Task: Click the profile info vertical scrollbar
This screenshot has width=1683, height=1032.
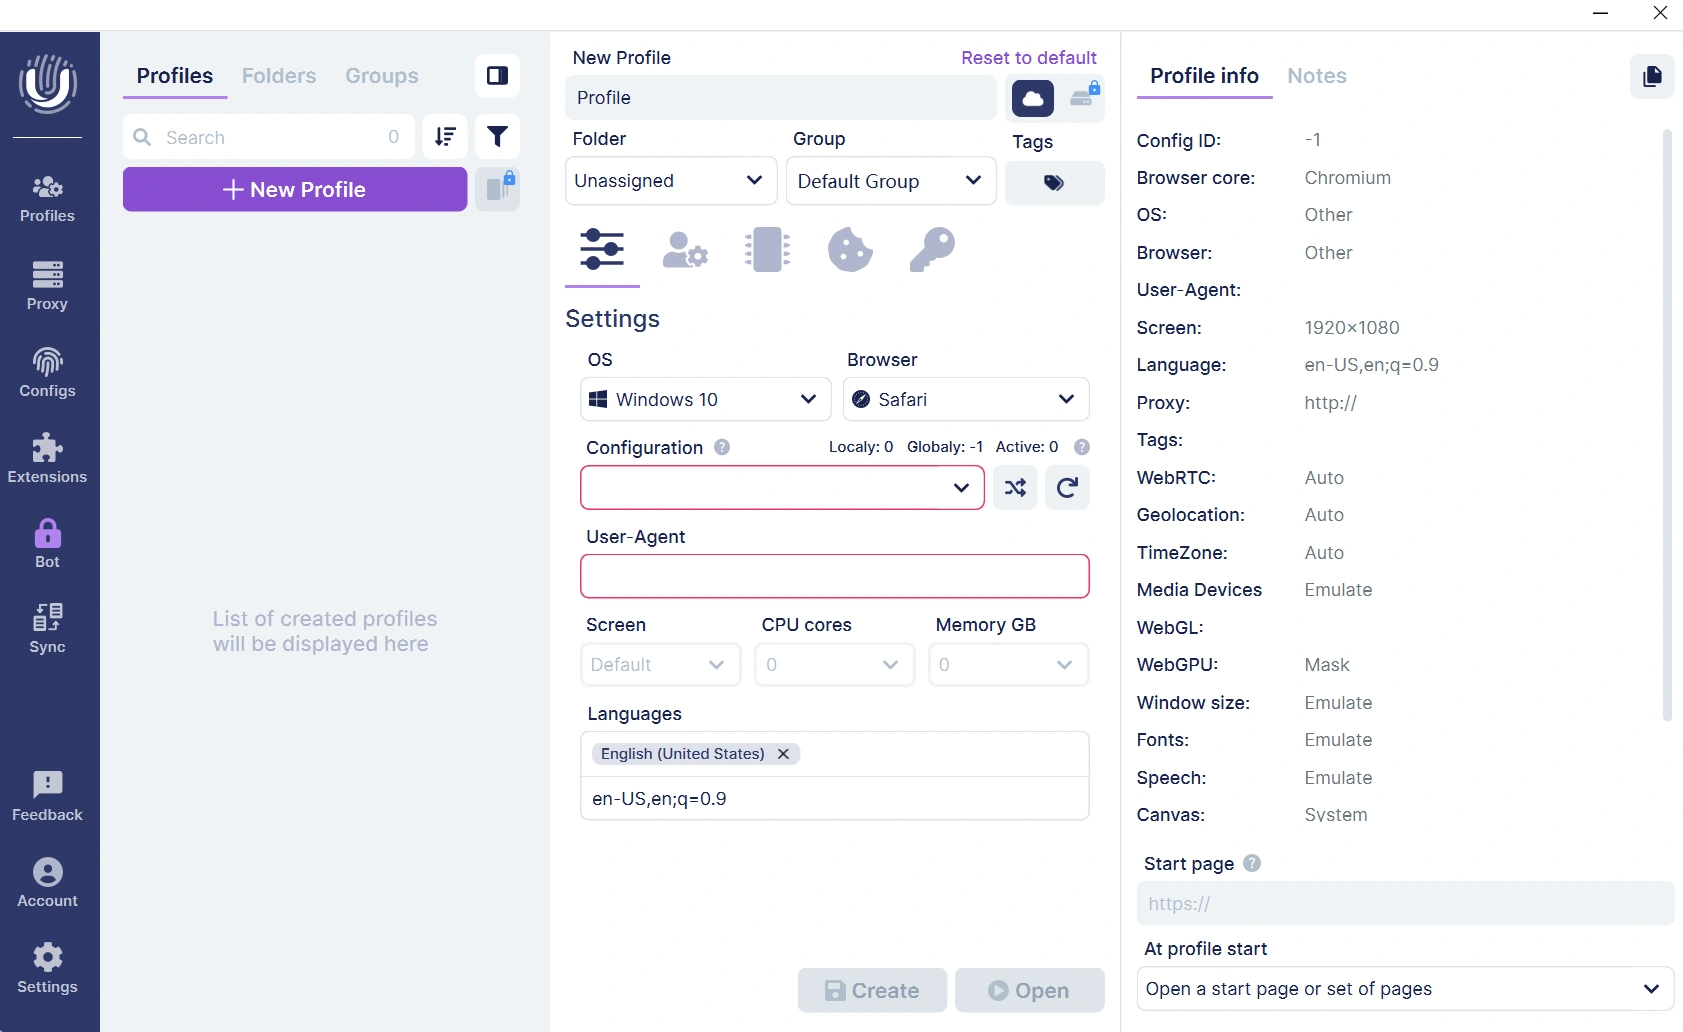Action: pyautogui.click(x=1667, y=425)
